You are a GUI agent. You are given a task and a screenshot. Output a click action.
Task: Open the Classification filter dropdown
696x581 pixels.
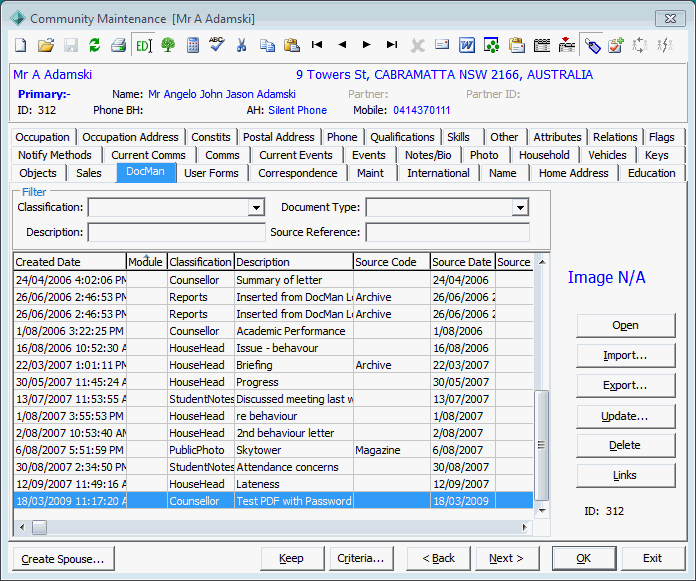coord(256,207)
